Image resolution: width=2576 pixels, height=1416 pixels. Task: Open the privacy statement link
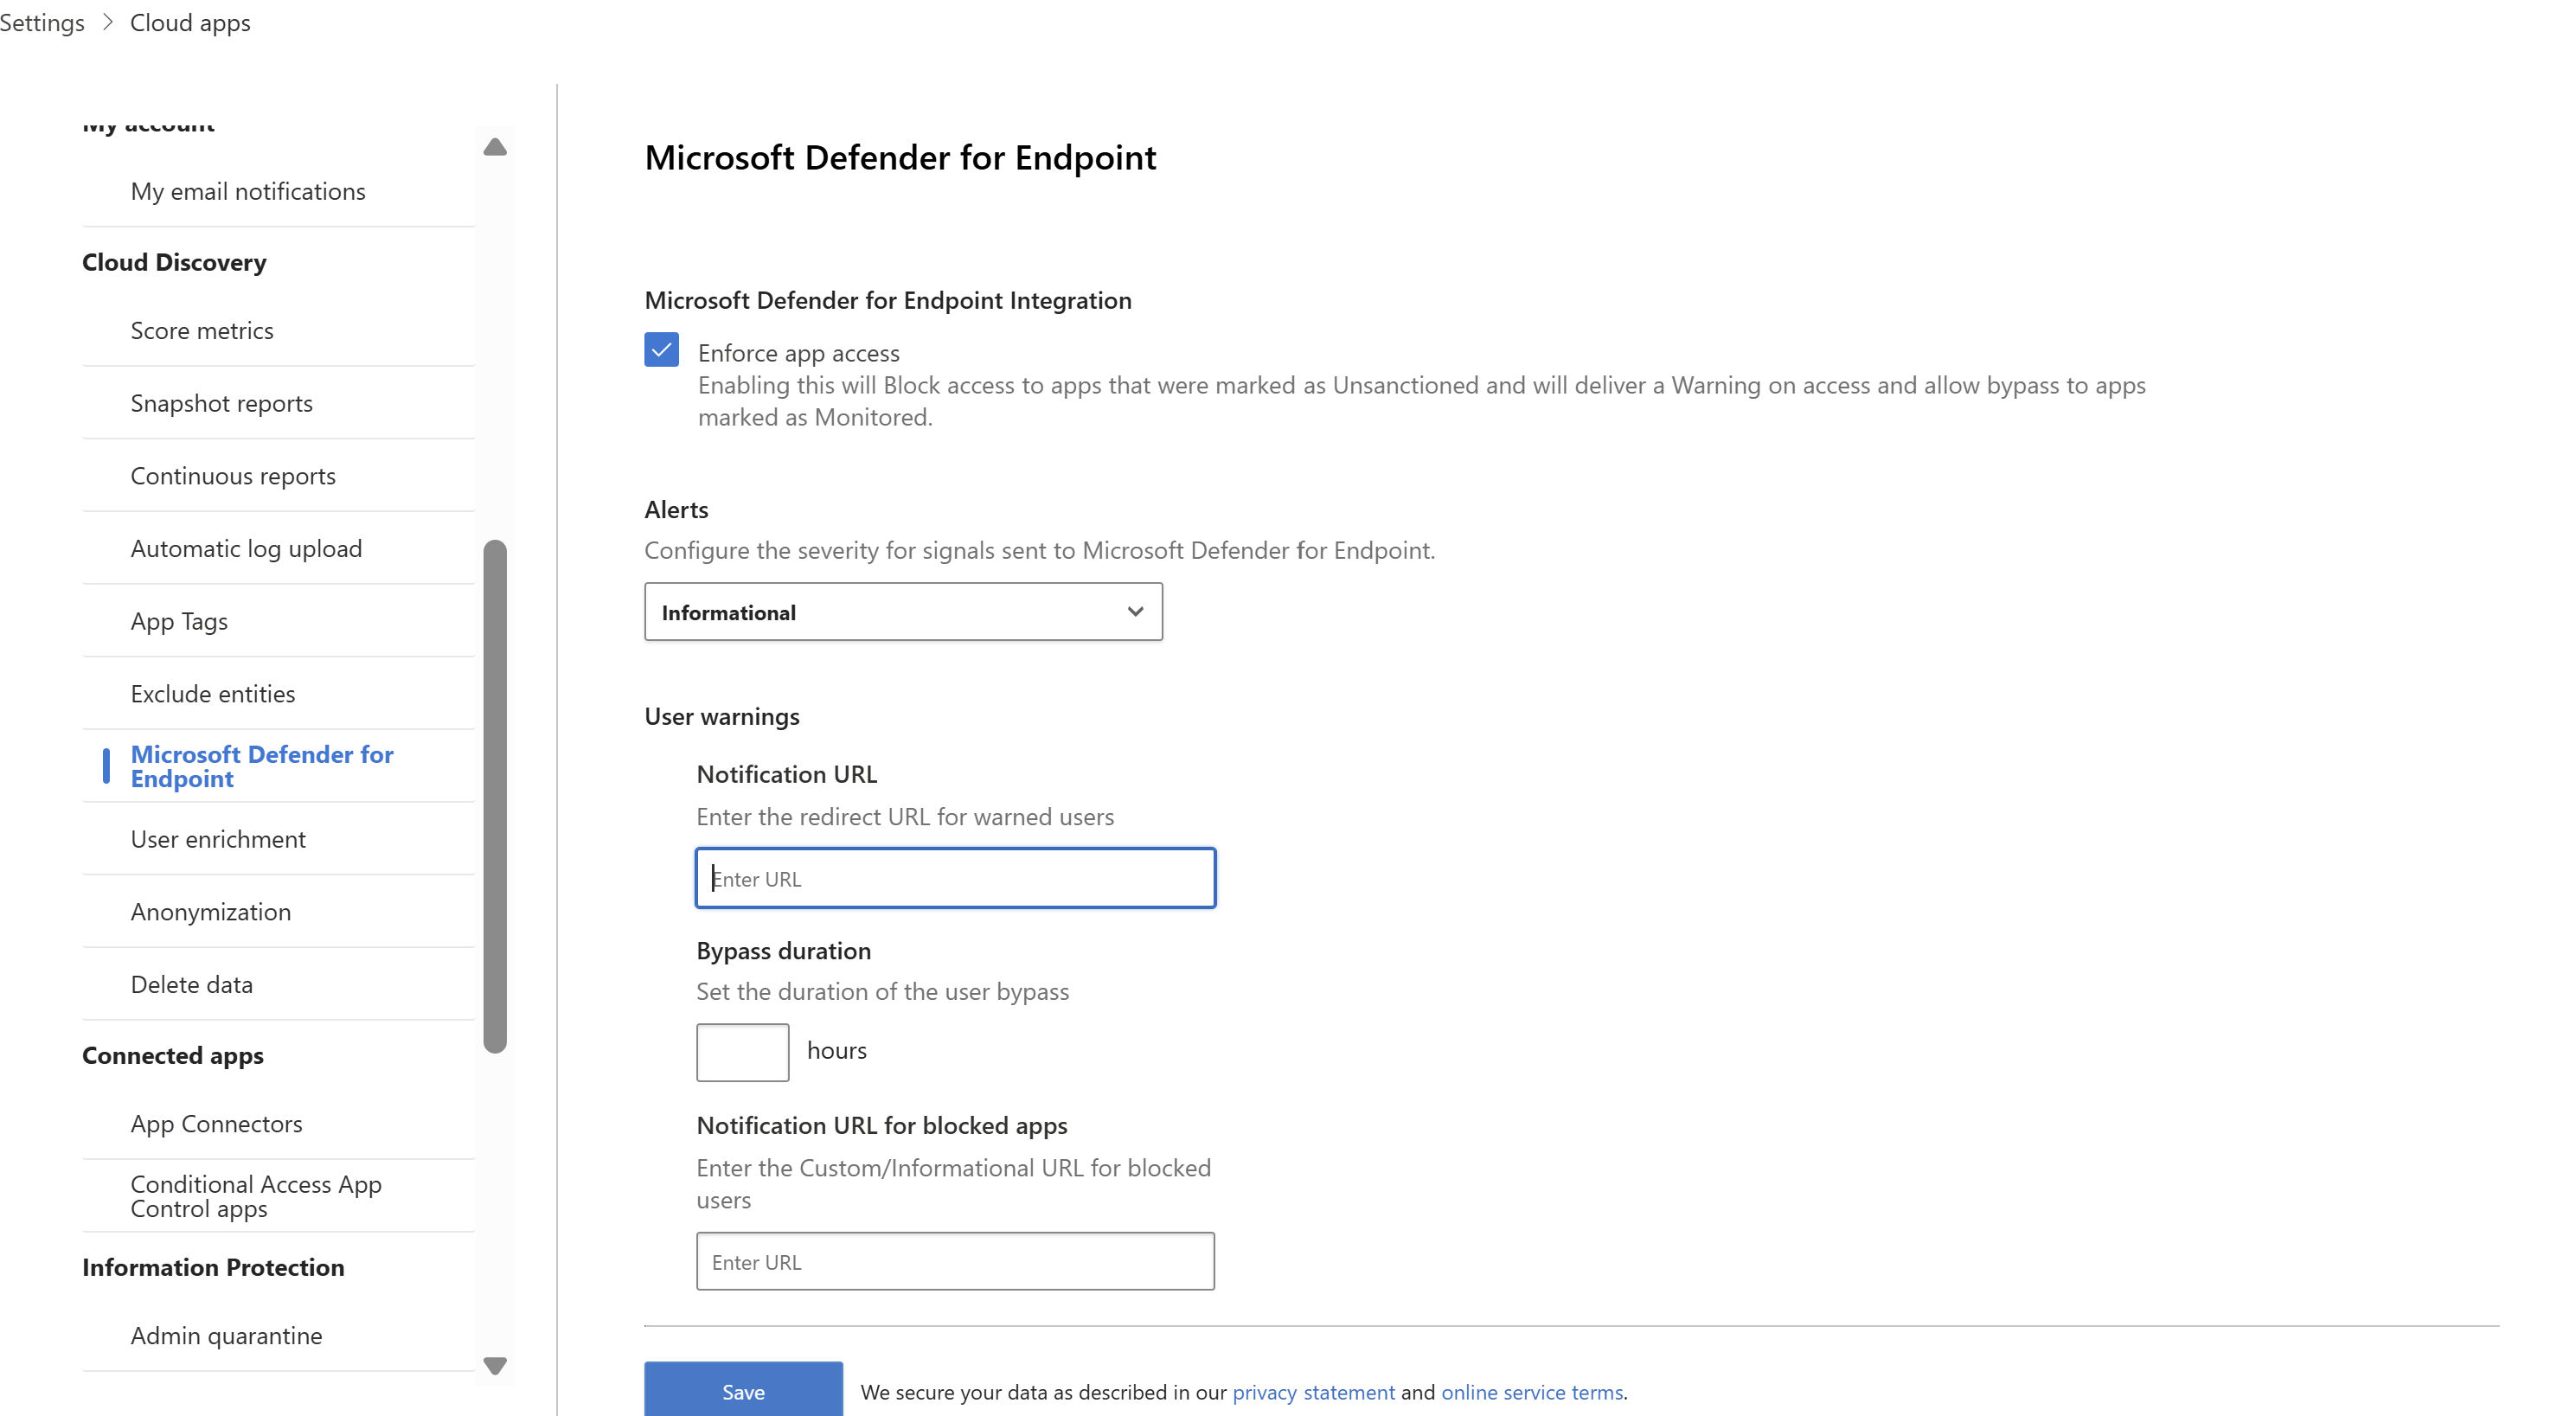1313,1392
